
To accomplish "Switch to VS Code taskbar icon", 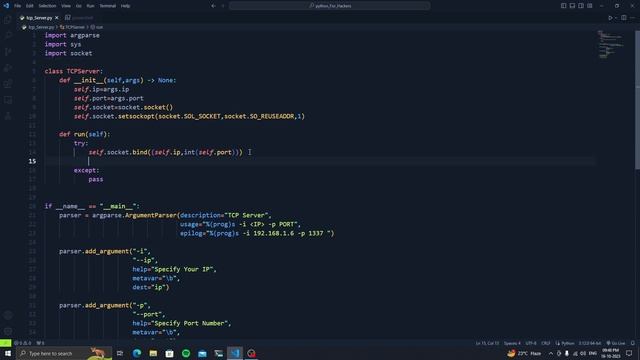I will click(x=235, y=353).
